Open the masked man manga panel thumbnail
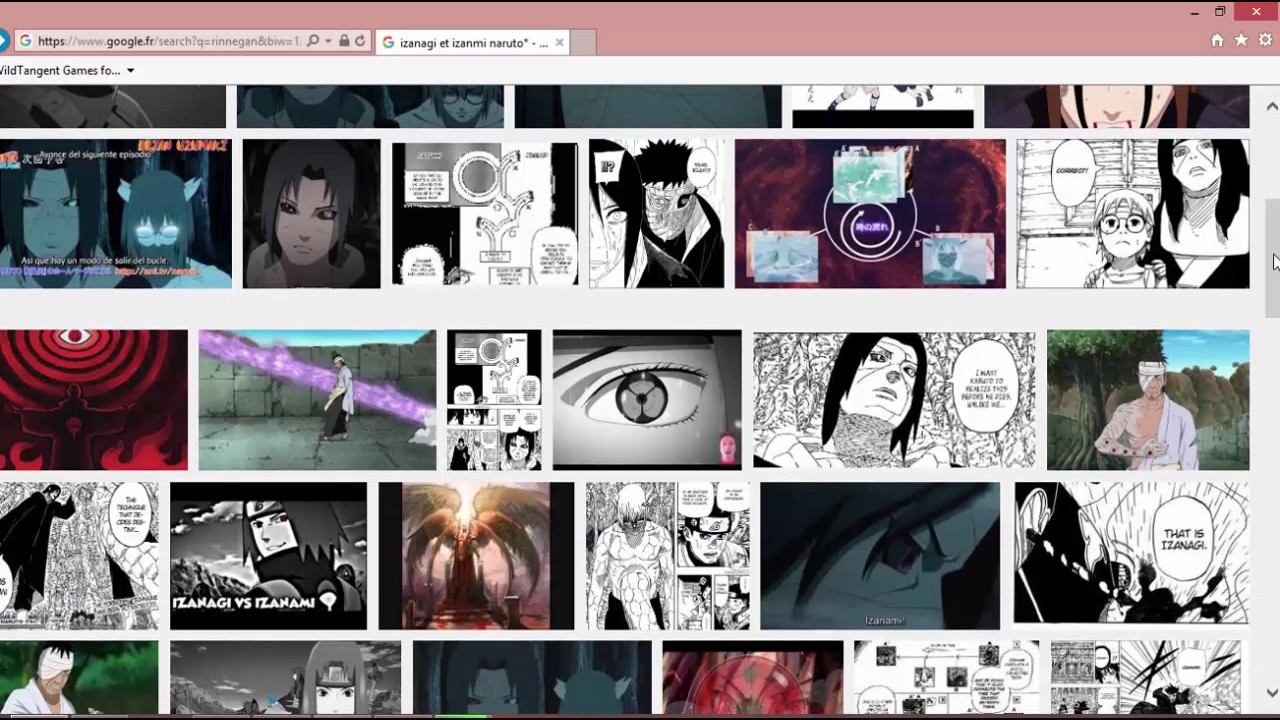The image size is (1280, 720). pos(656,213)
